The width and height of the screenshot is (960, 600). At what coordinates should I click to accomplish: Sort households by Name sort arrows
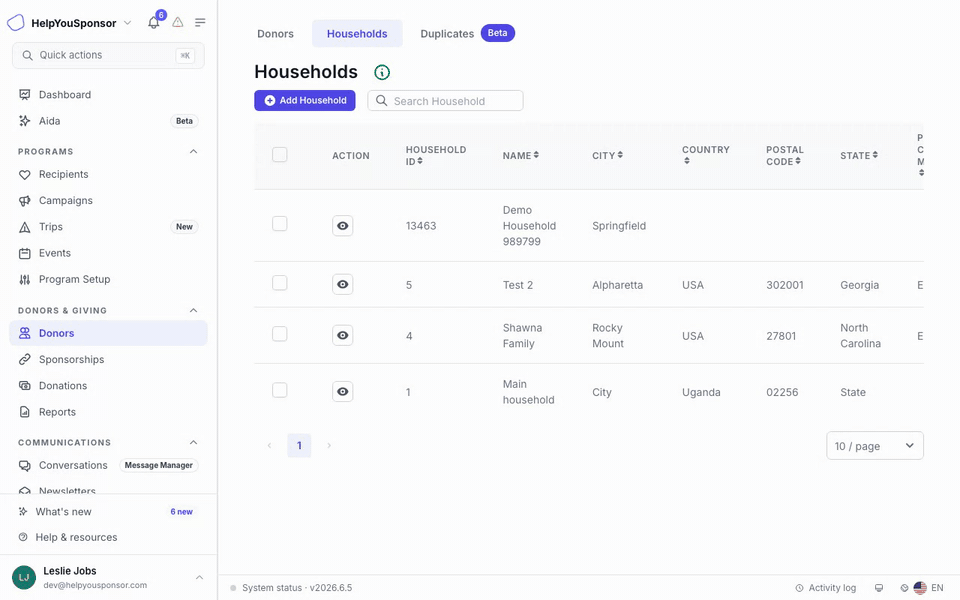point(536,155)
